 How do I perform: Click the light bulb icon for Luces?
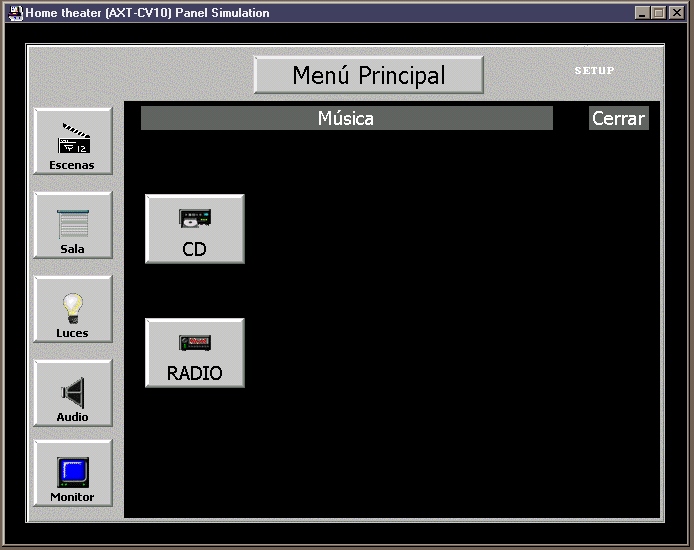[72, 308]
